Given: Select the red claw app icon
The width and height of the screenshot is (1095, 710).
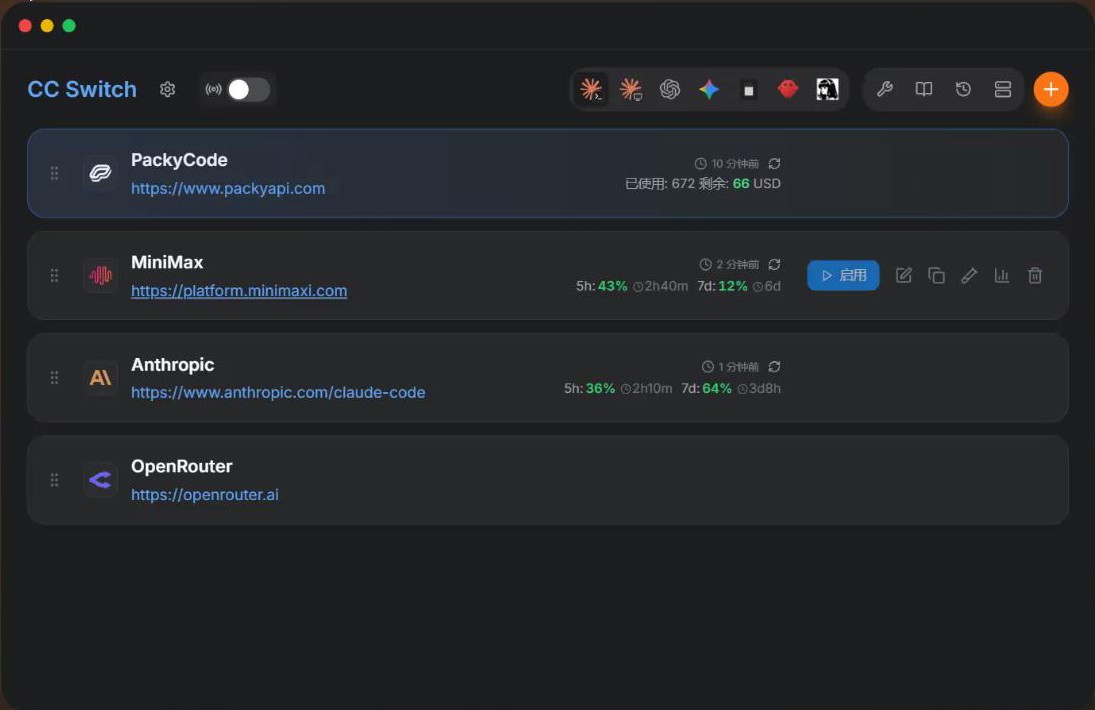Looking at the screenshot, I should coord(788,89).
